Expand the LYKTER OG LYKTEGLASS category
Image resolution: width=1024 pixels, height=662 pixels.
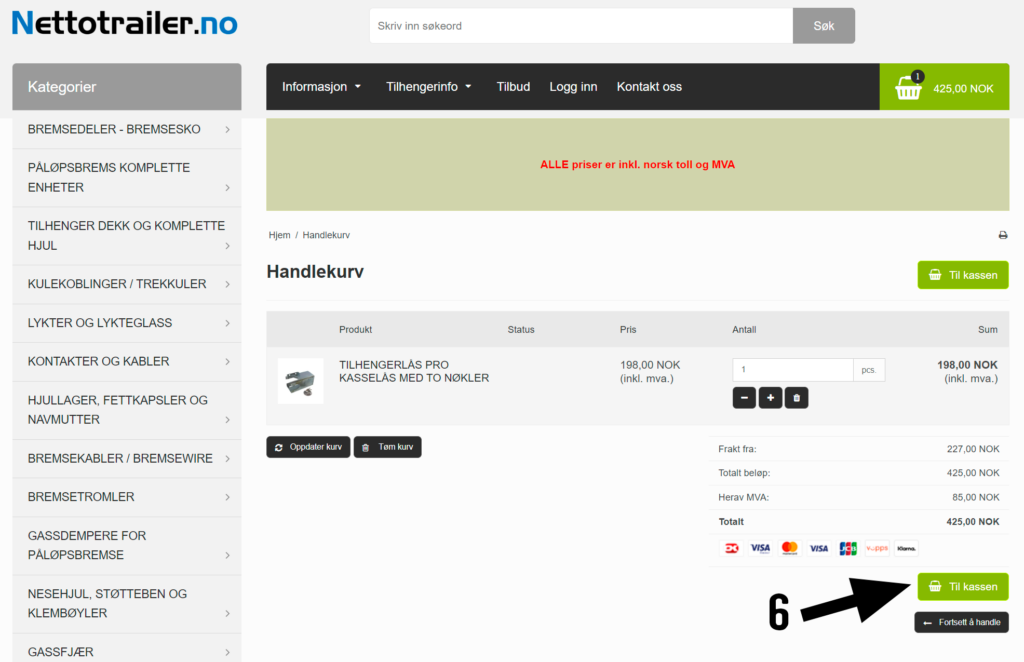[127, 323]
